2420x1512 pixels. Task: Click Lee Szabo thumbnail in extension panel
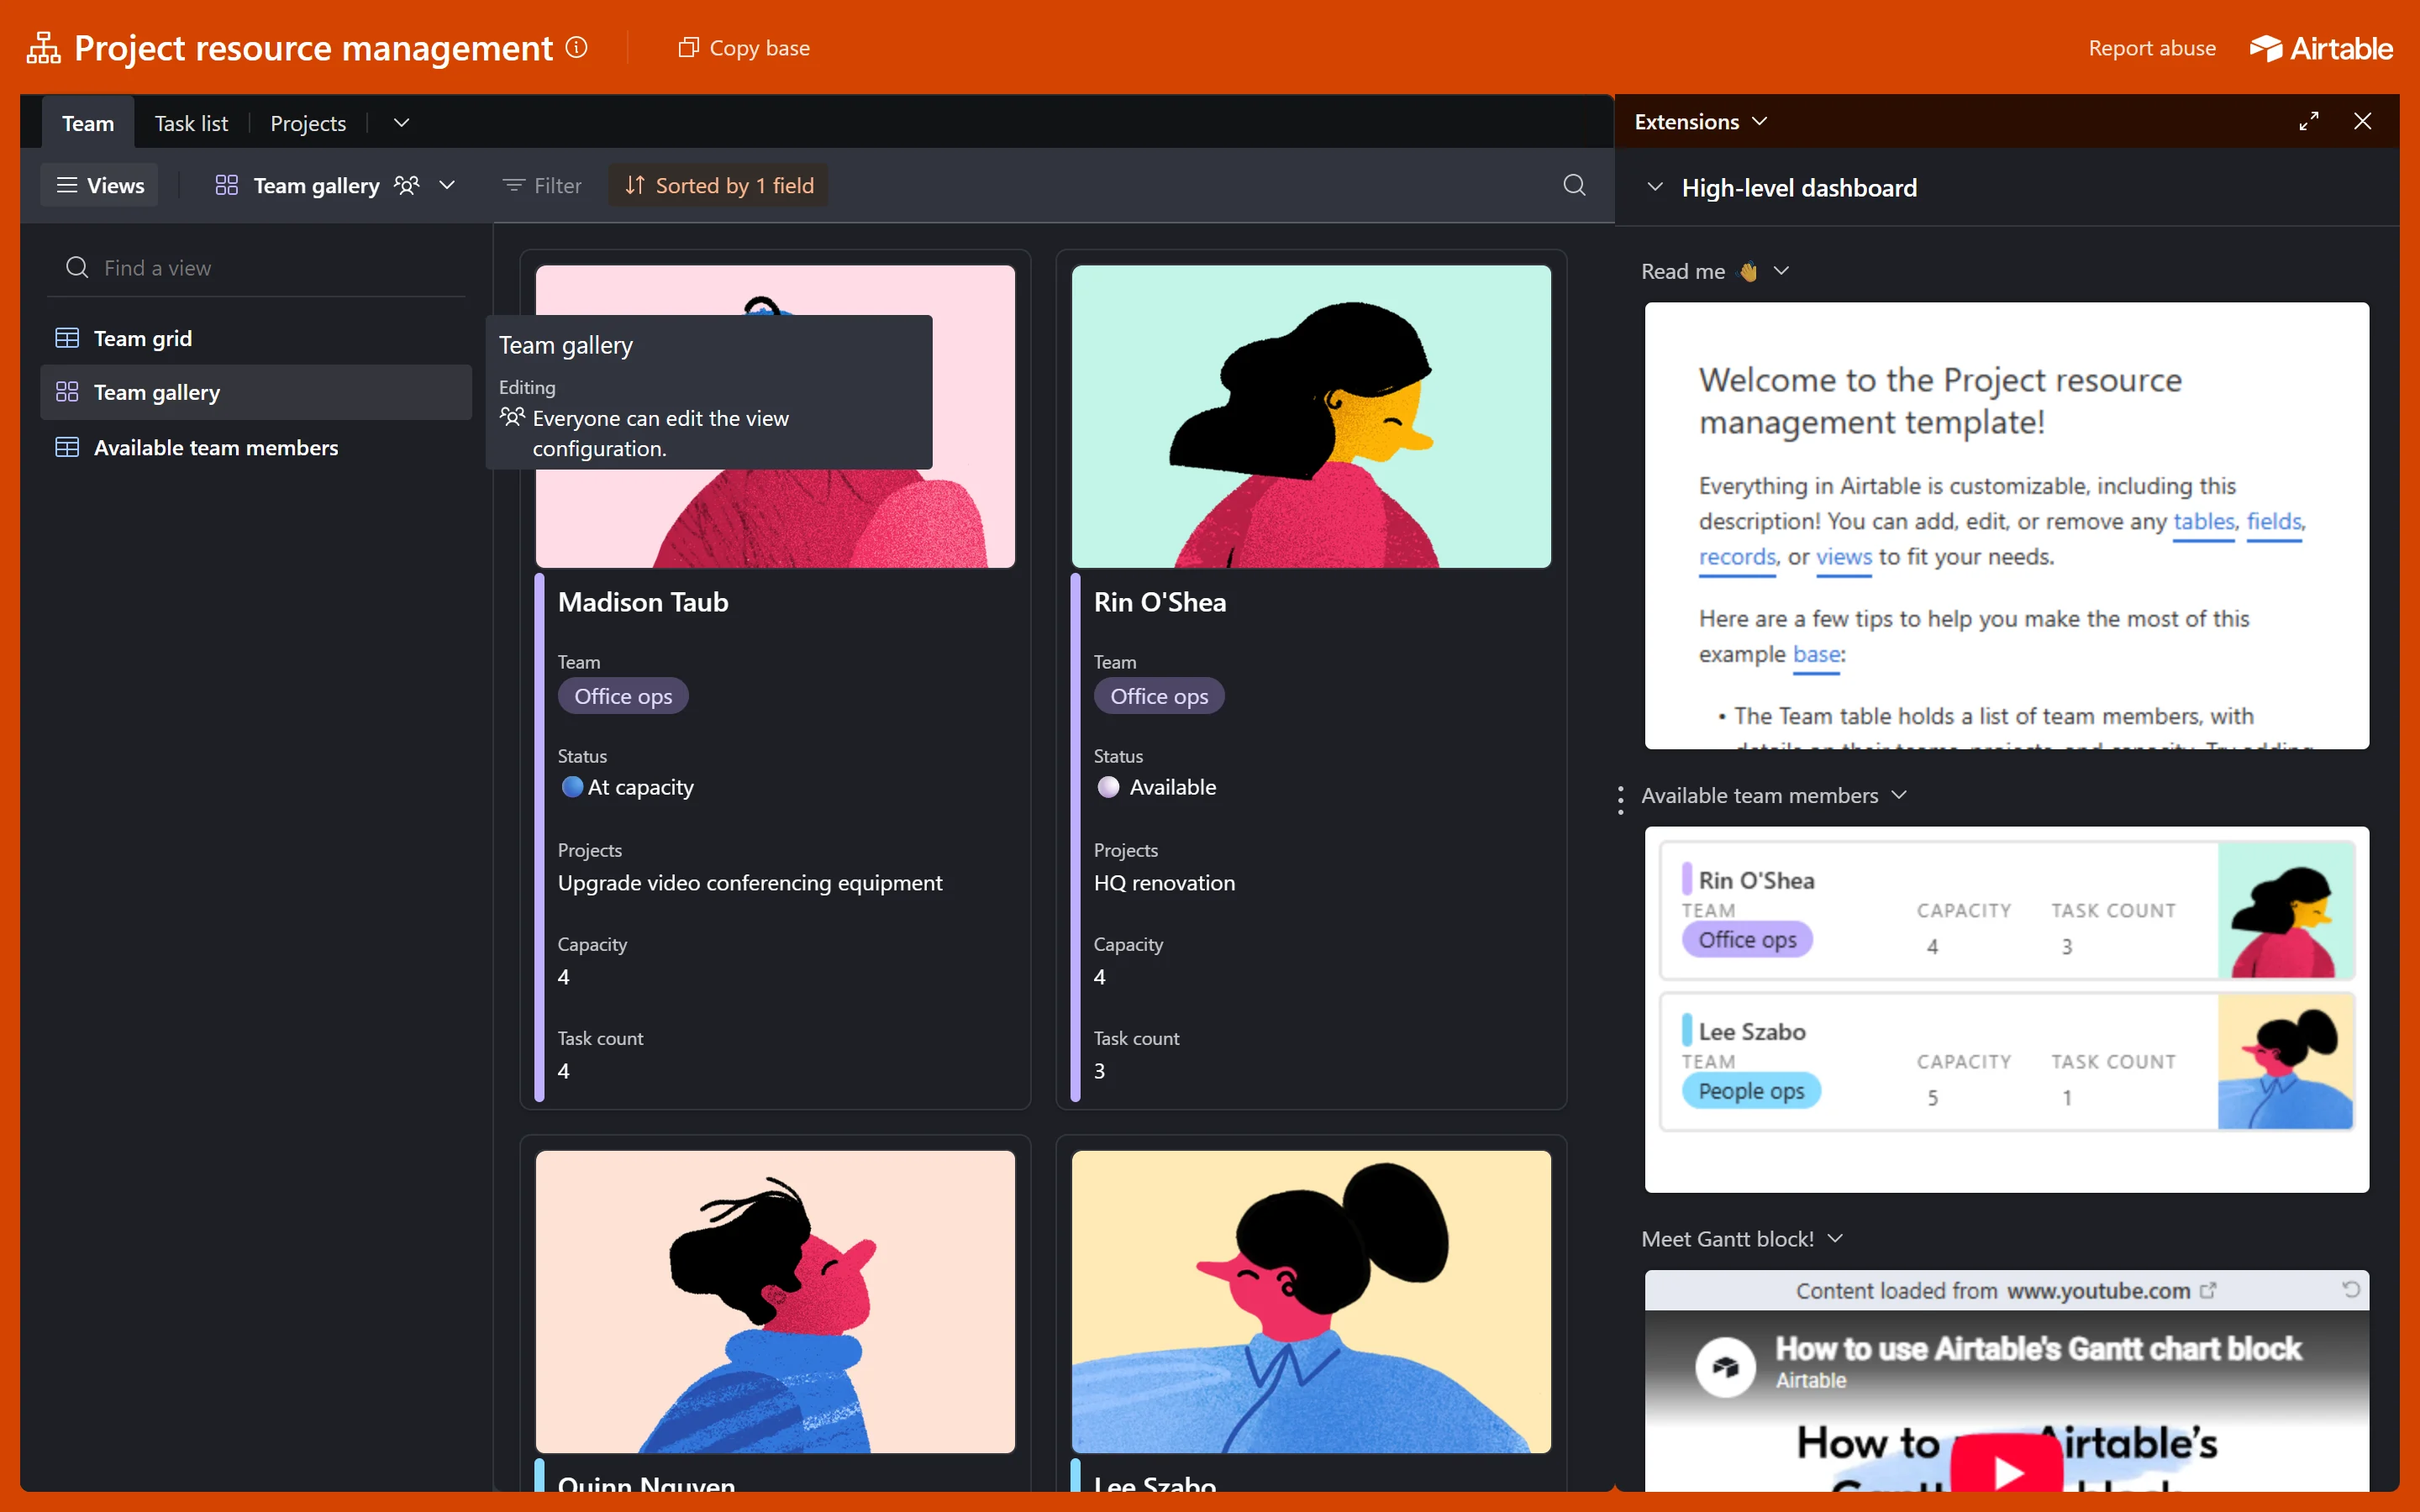click(x=2286, y=1061)
